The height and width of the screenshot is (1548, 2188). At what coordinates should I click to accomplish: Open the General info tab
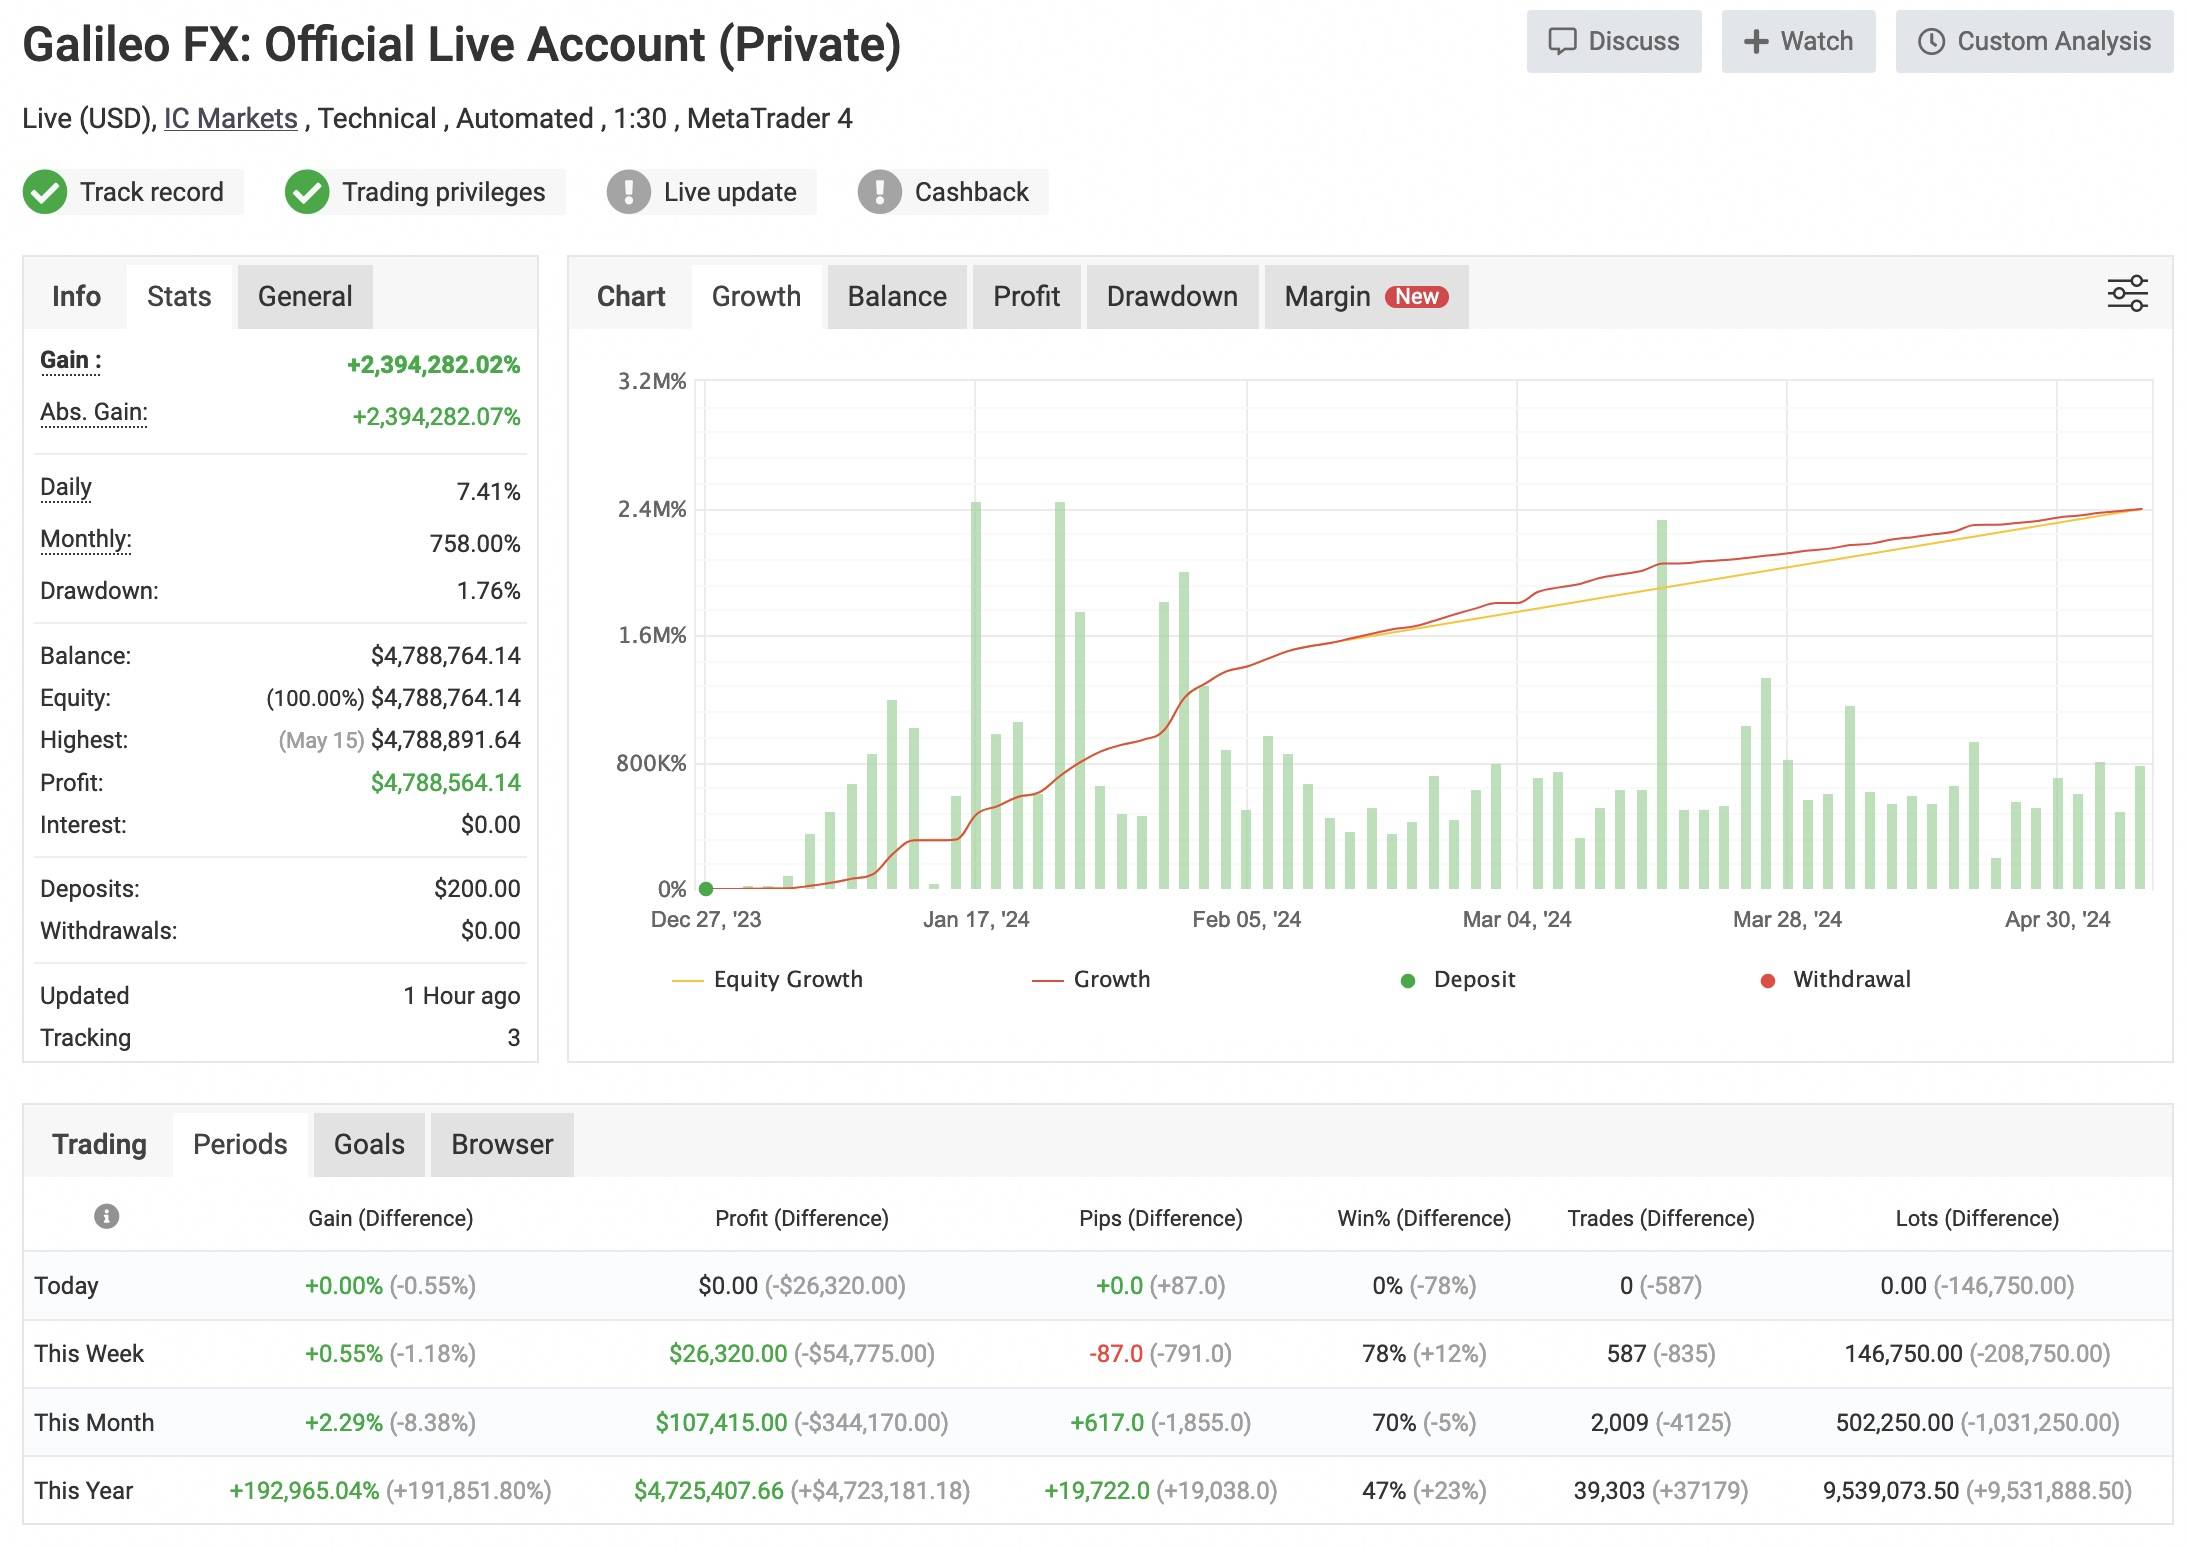tap(305, 297)
